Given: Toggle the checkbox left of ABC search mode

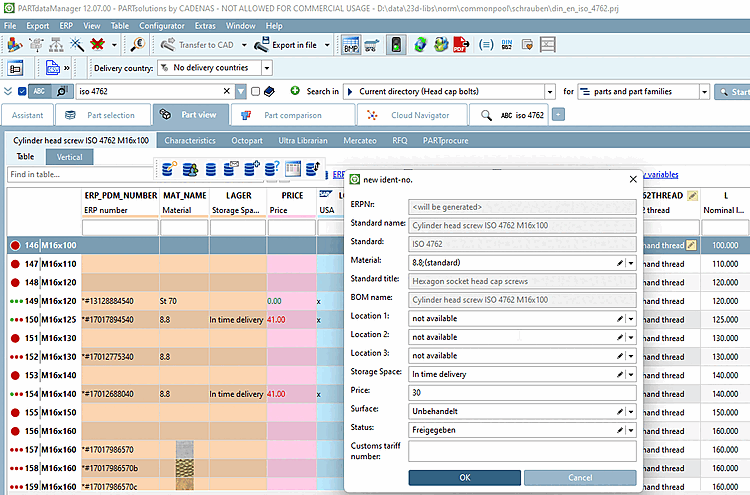Looking at the screenshot, I should (23, 91).
